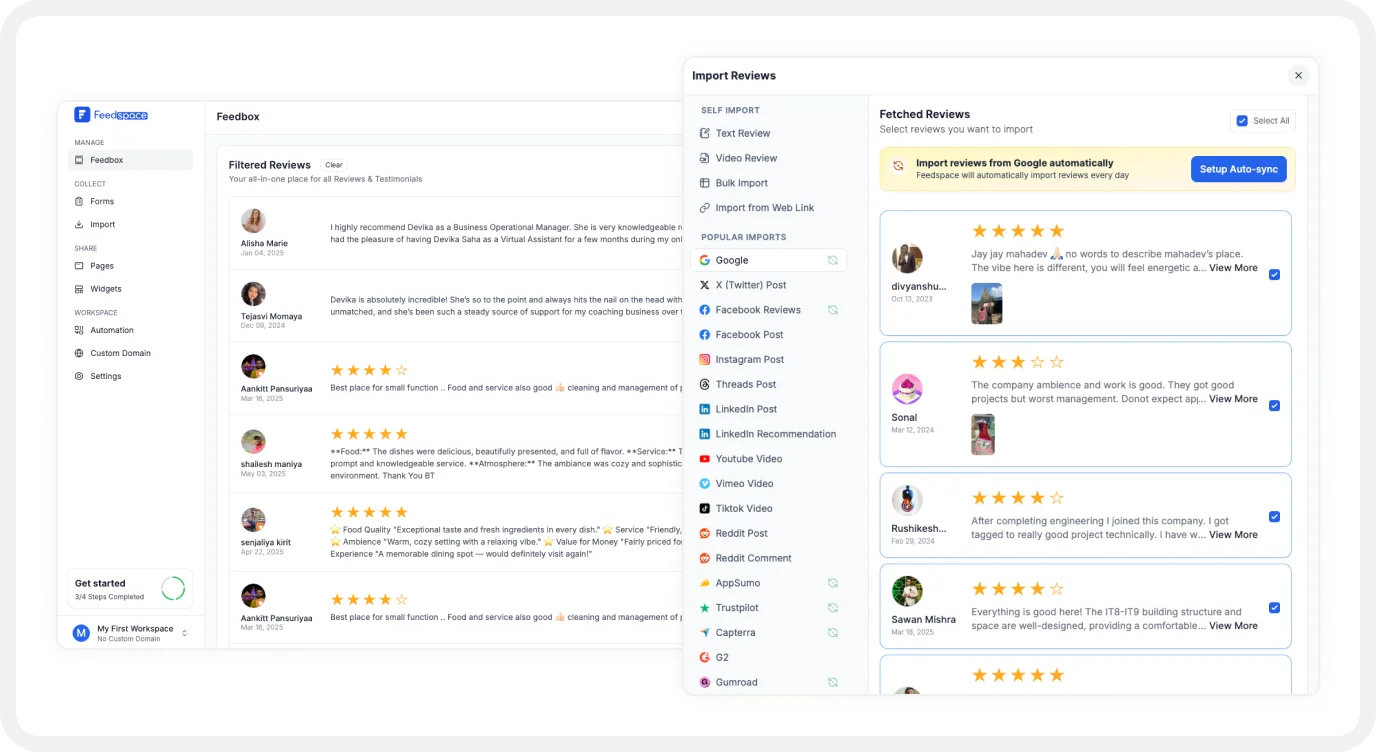Click the Google import icon
This screenshot has width=1376, height=752.
click(x=705, y=260)
